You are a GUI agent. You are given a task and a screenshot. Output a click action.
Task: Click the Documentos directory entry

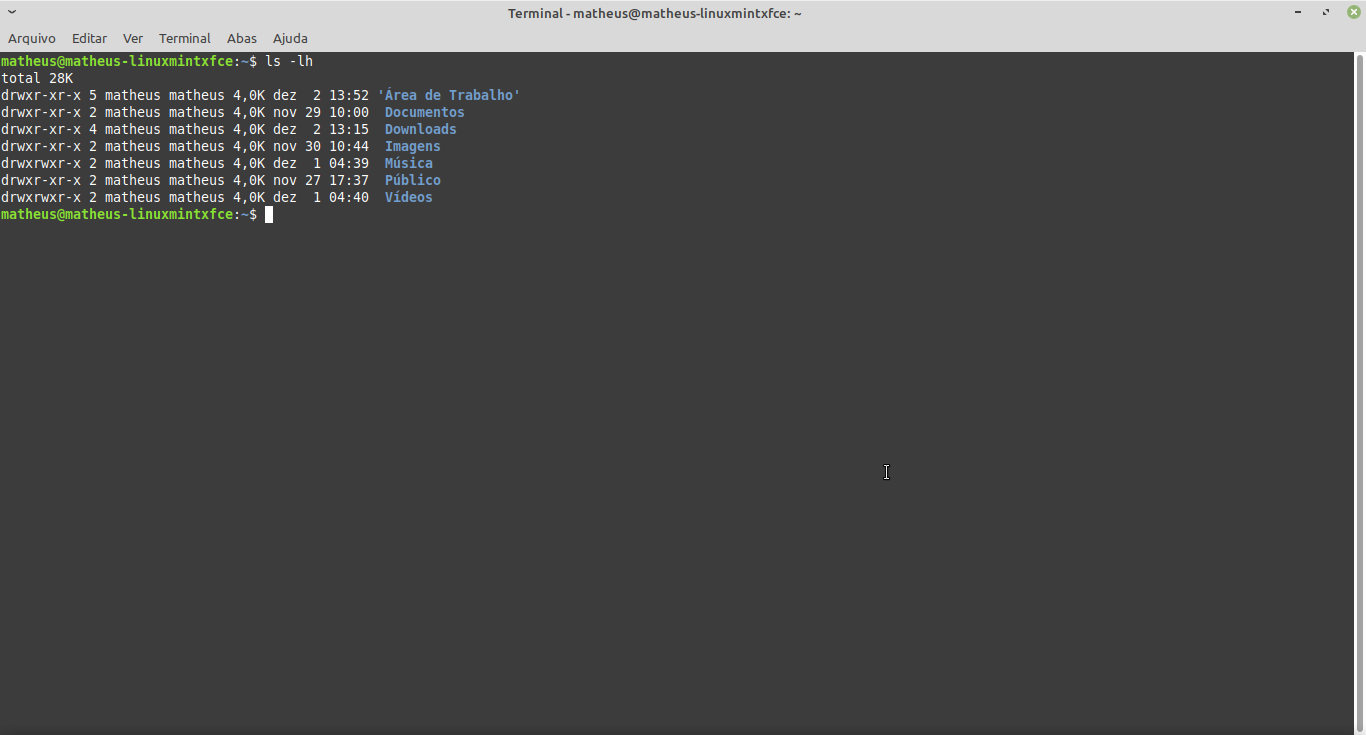(424, 112)
